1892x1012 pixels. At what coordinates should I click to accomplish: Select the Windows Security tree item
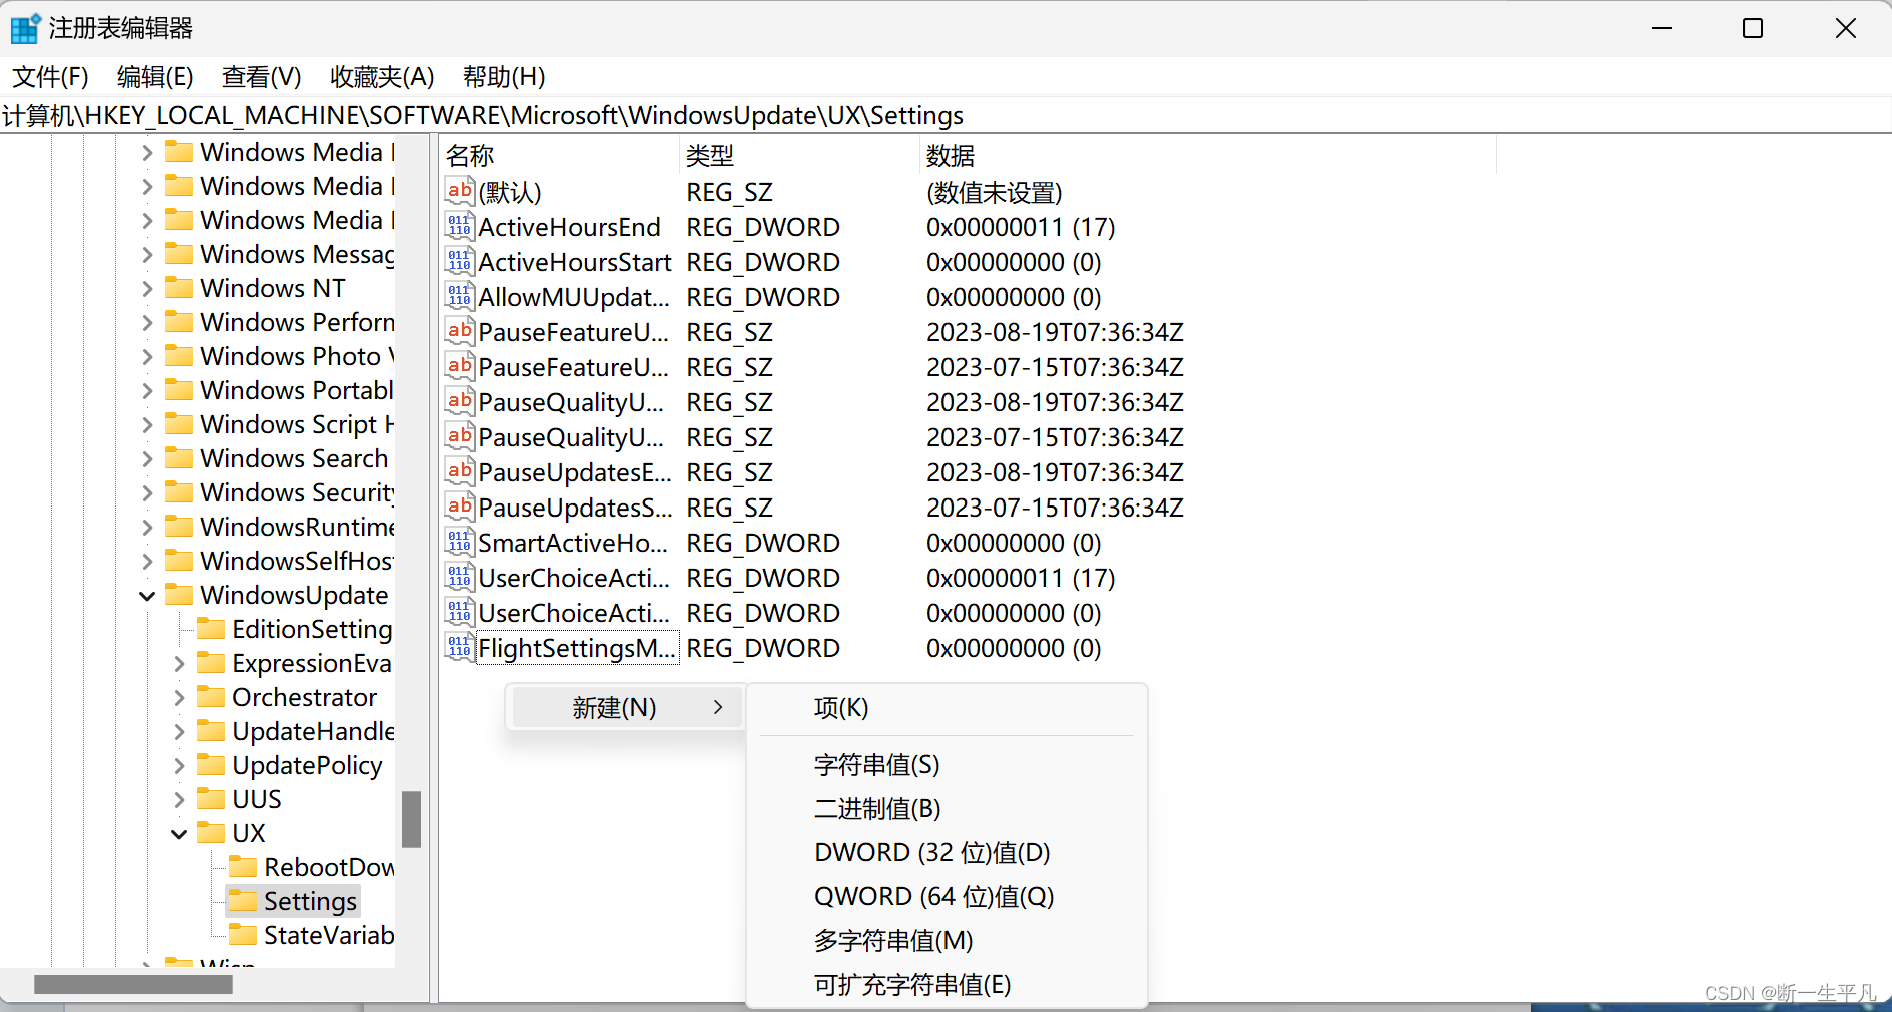[297, 492]
